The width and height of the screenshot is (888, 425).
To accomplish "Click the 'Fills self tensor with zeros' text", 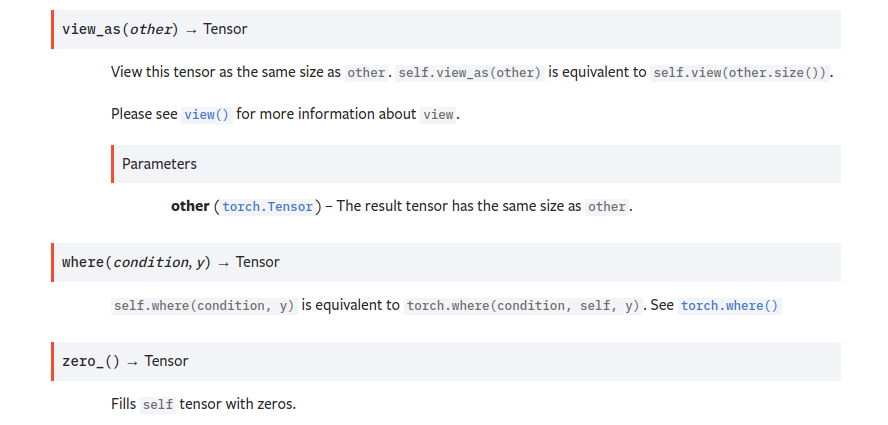I will 204,405.
